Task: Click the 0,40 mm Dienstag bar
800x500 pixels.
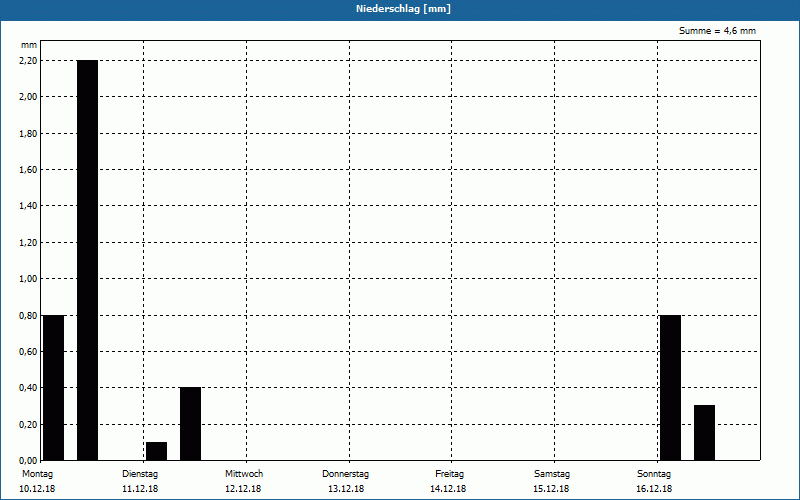Action: (x=190, y=424)
